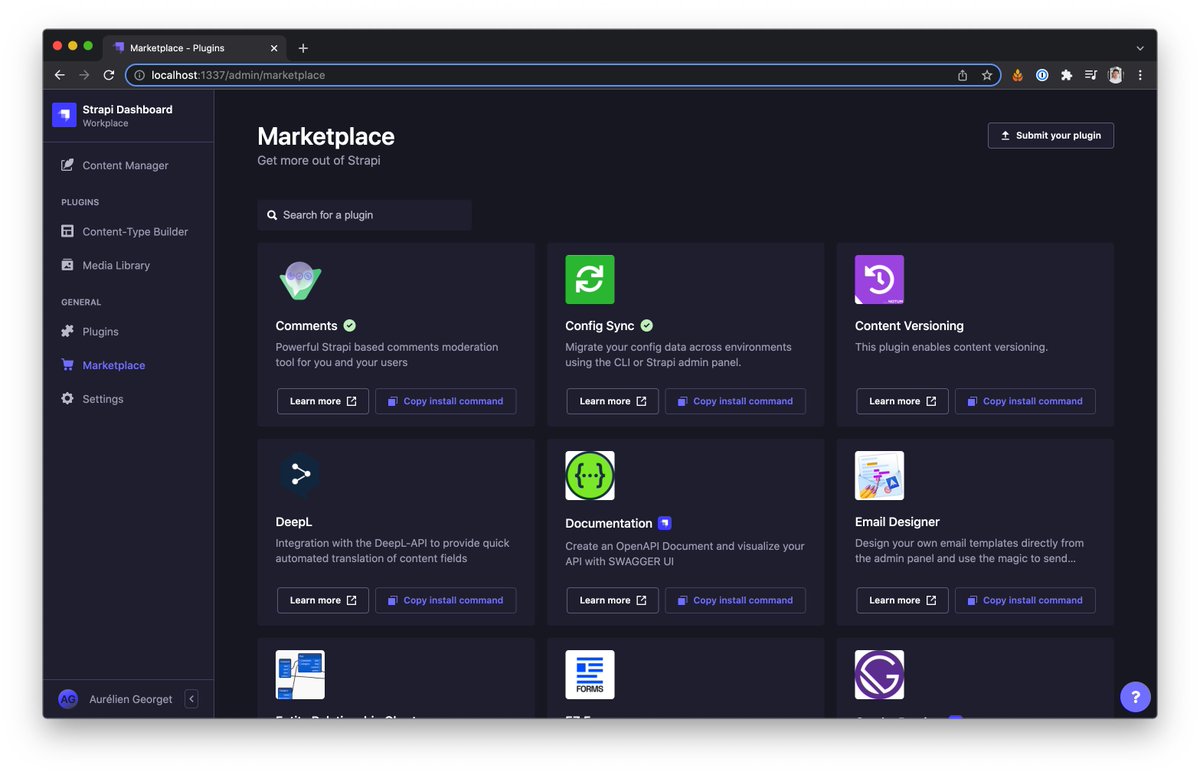Bookmark the page with the star icon
Viewport: 1200px width, 775px height.
pos(987,75)
